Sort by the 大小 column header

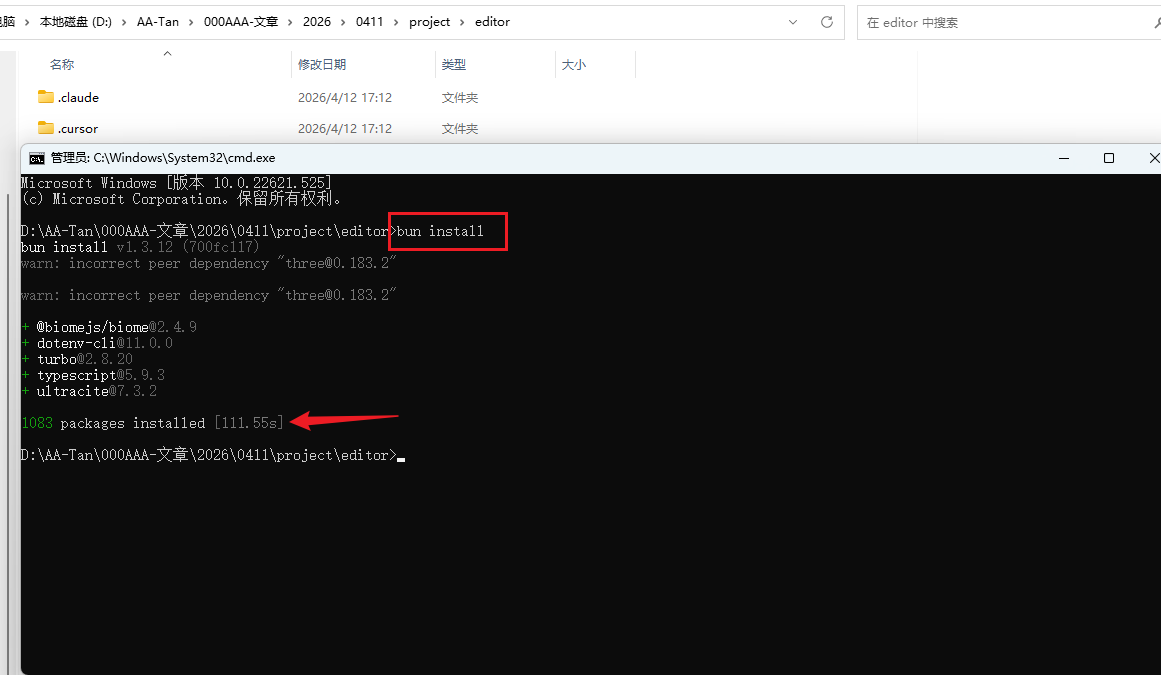click(573, 64)
